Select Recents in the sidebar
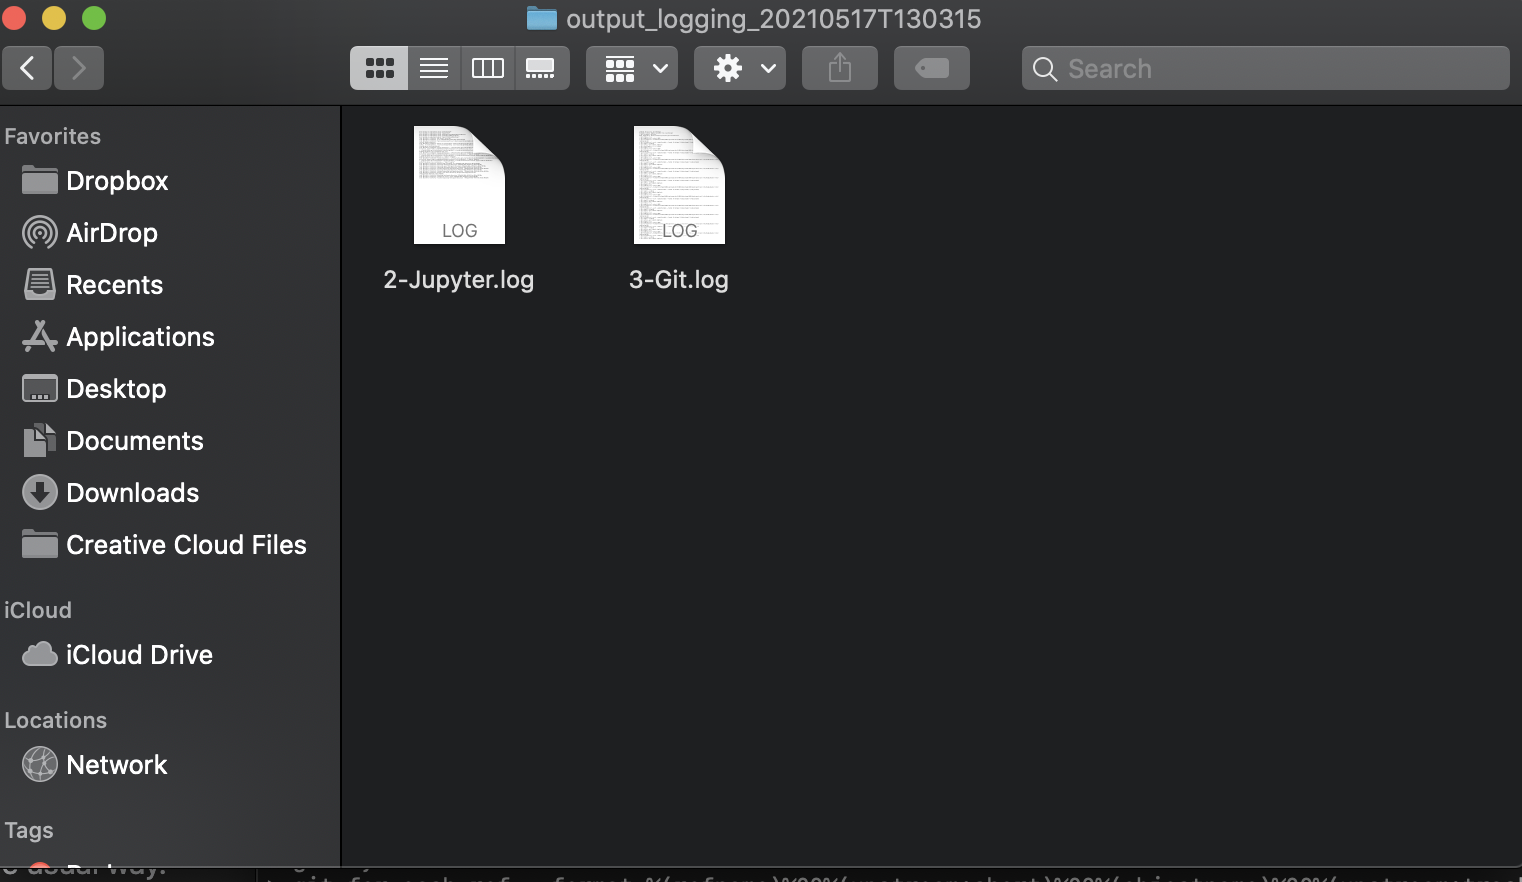Viewport: 1522px width, 882px height. coord(114,284)
